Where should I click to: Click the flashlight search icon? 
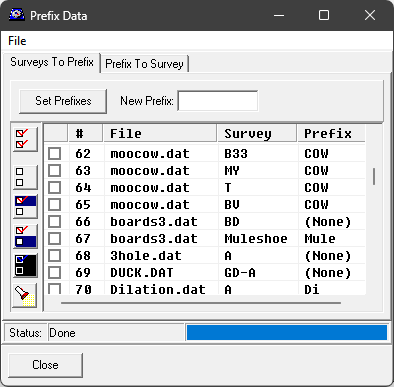pyautogui.click(x=25, y=295)
